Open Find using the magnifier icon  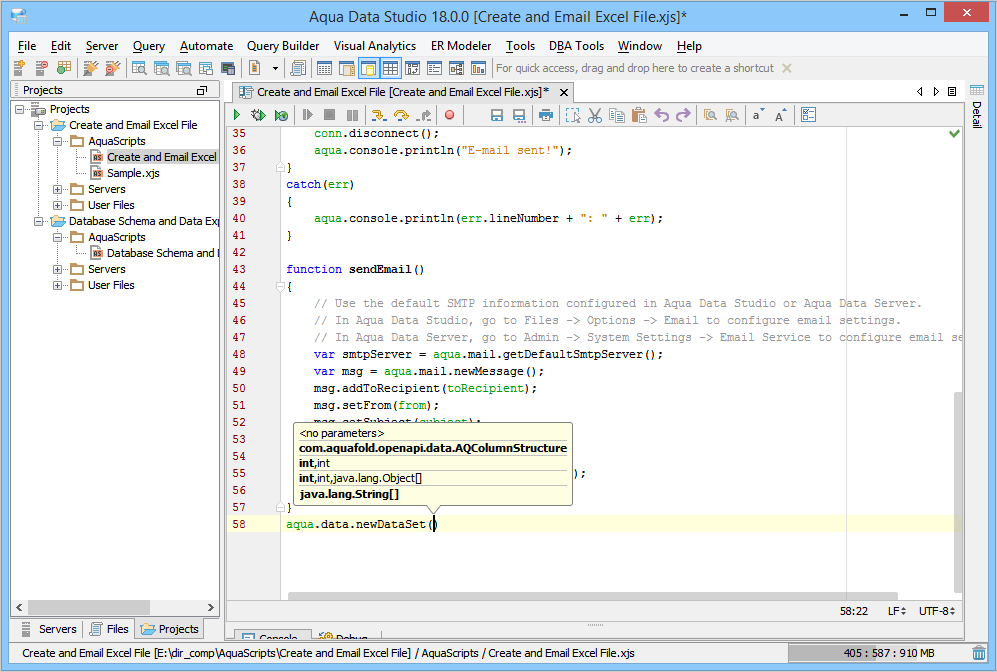tap(710, 115)
